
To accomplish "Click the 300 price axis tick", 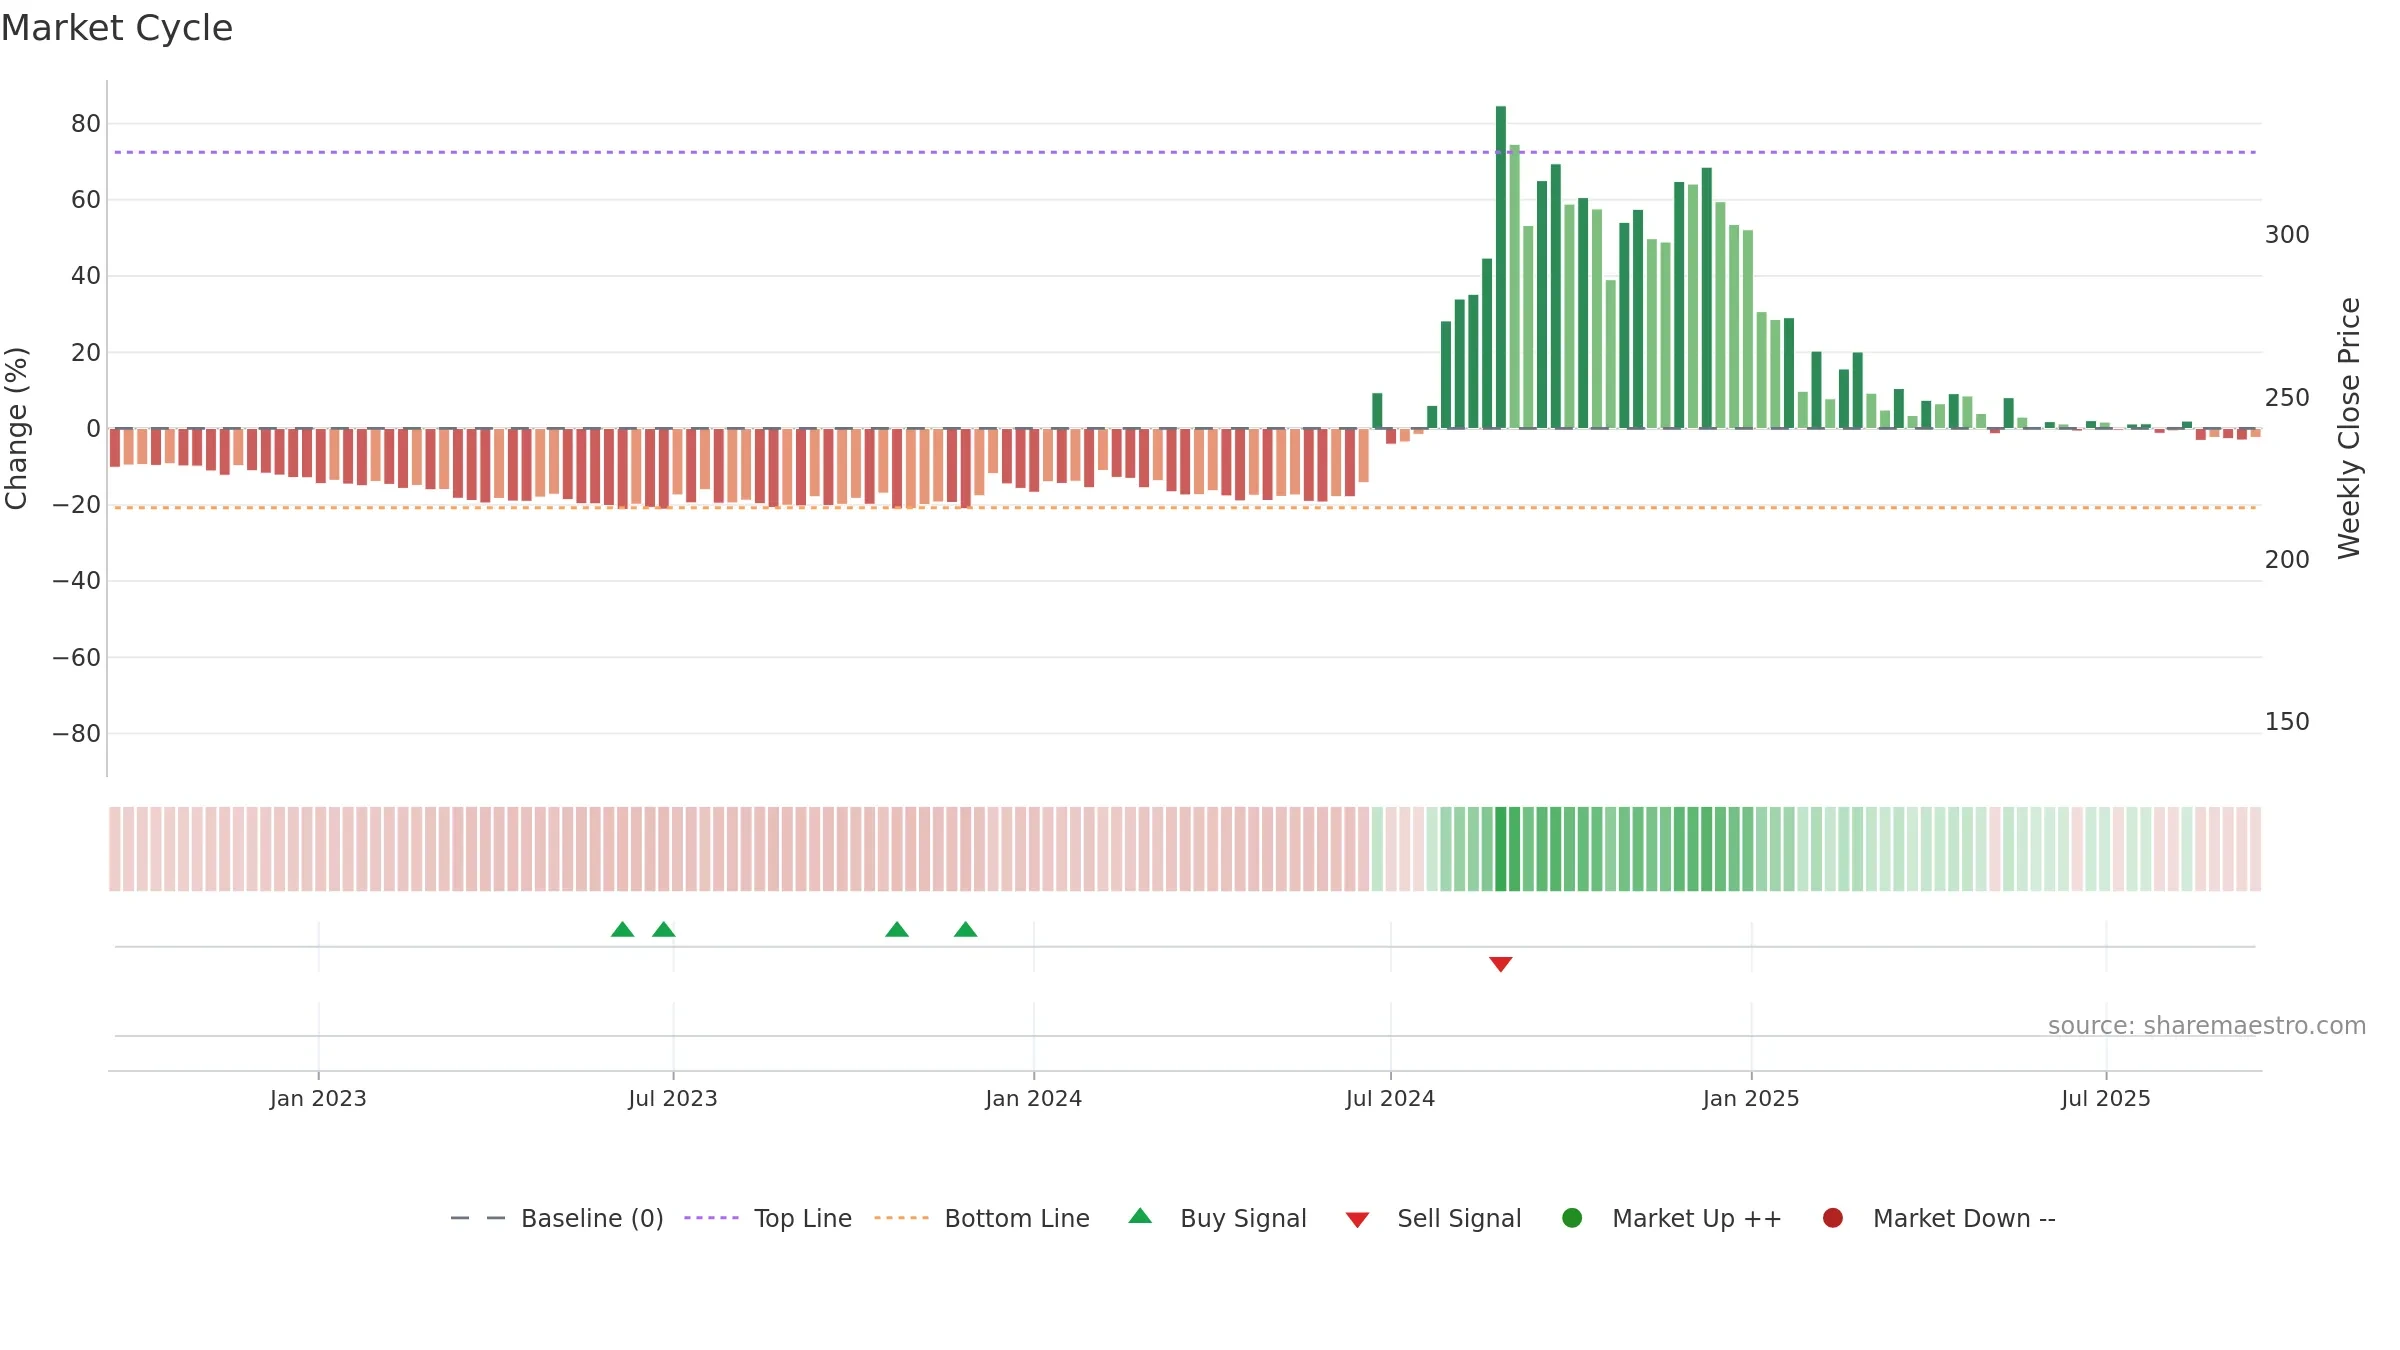I will pyautogui.click(x=2287, y=235).
